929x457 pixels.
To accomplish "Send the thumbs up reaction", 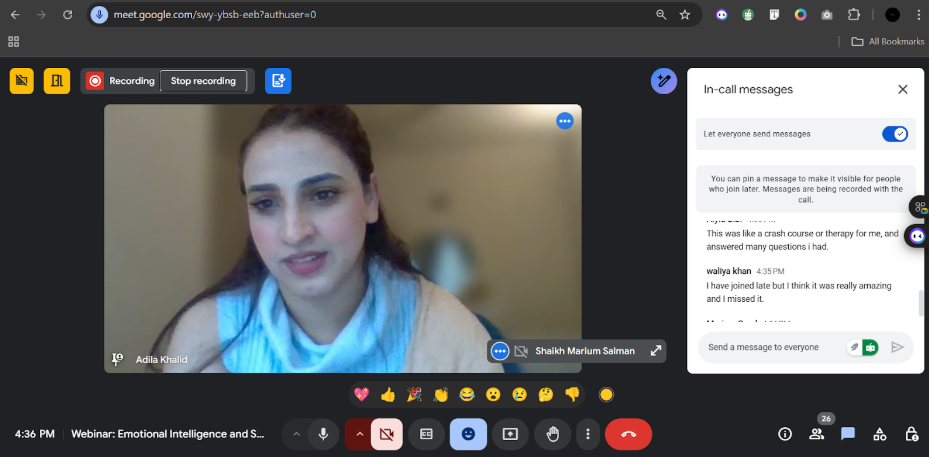I will (388, 394).
